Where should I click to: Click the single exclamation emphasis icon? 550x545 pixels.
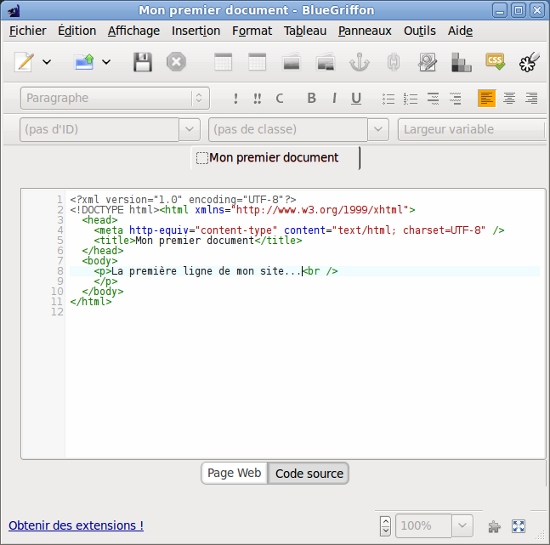[x=235, y=99]
